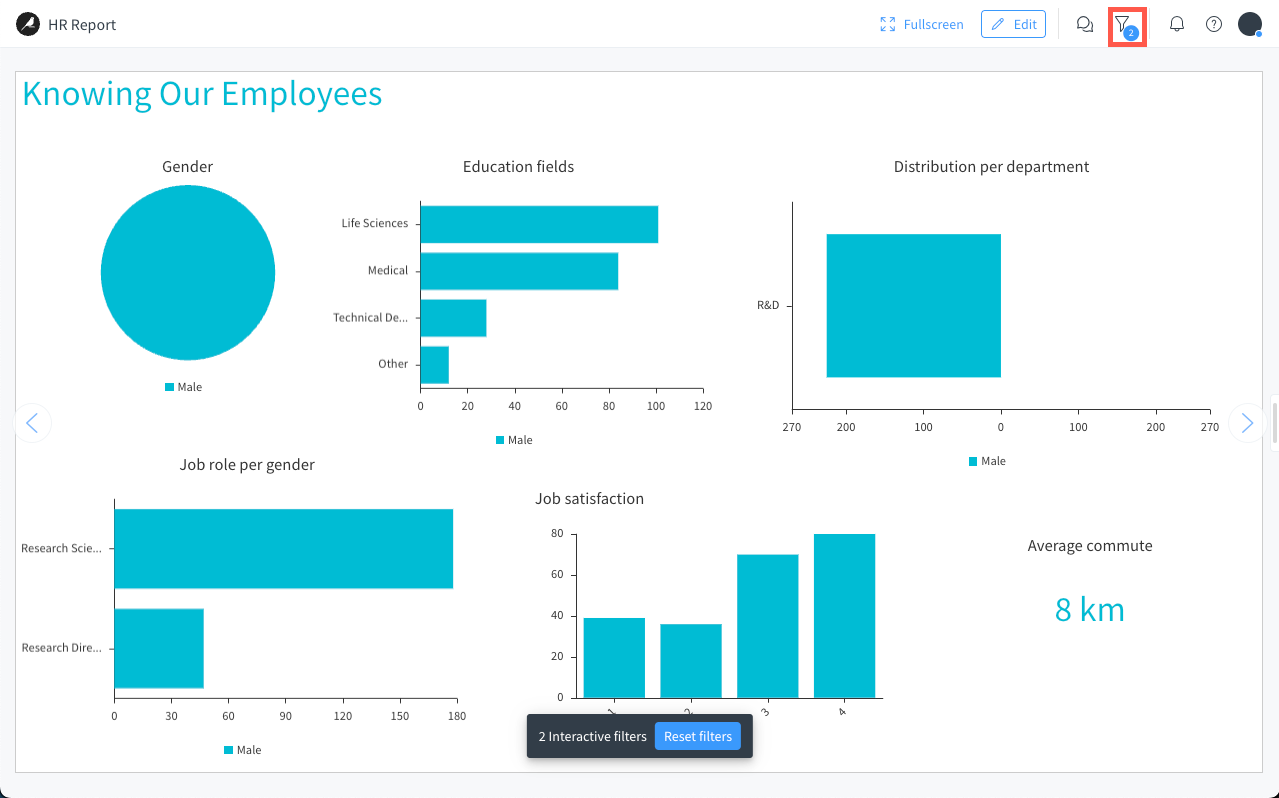Open the help question mark icon
The image size is (1279, 798).
pyautogui.click(x=1214, y=24)
